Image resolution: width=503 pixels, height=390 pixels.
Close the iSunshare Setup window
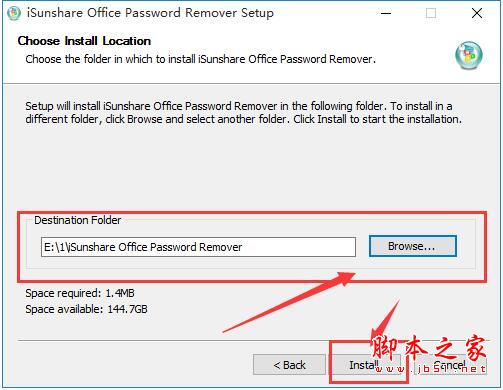tap(477, 13)
